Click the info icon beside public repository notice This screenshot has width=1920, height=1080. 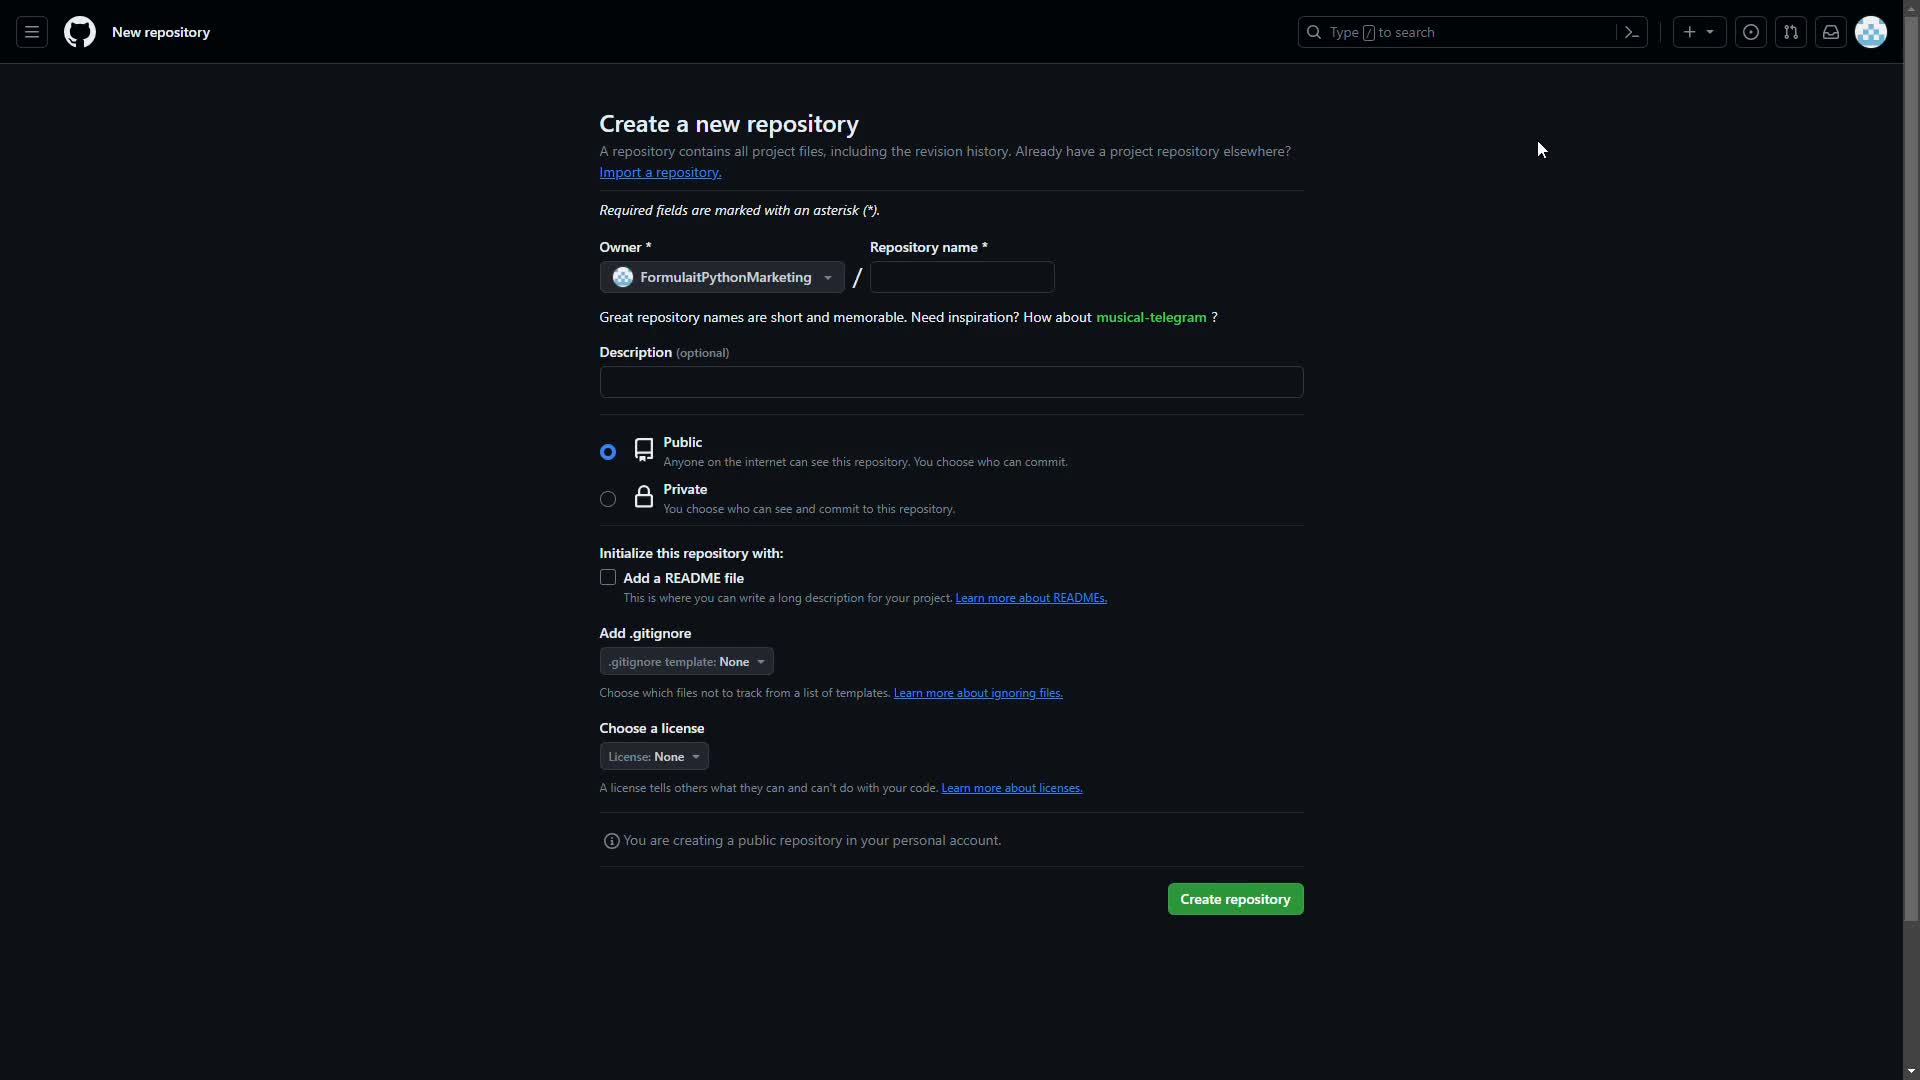coord(612,841)
